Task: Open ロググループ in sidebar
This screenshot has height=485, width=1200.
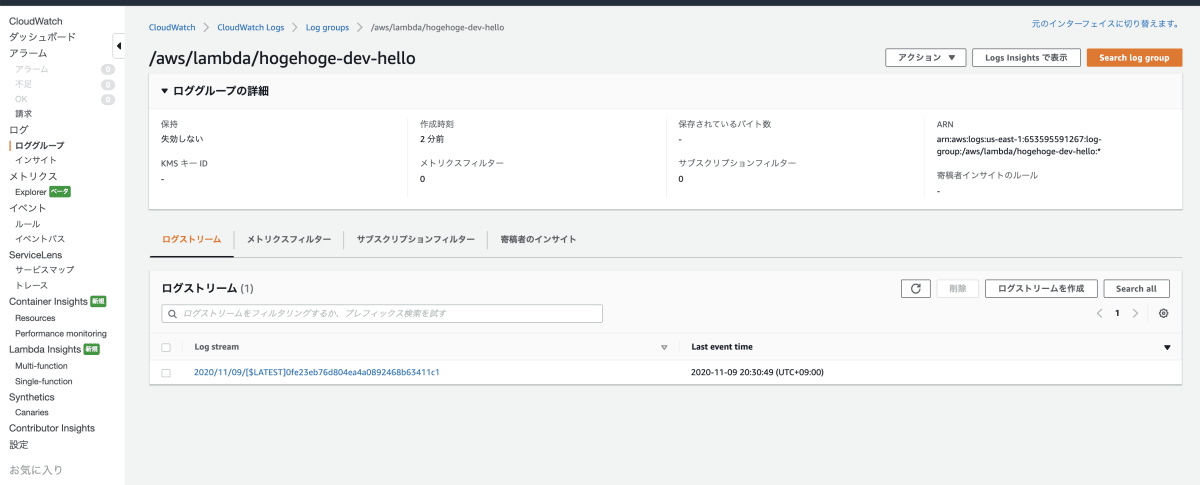Action: coord(39,145)
